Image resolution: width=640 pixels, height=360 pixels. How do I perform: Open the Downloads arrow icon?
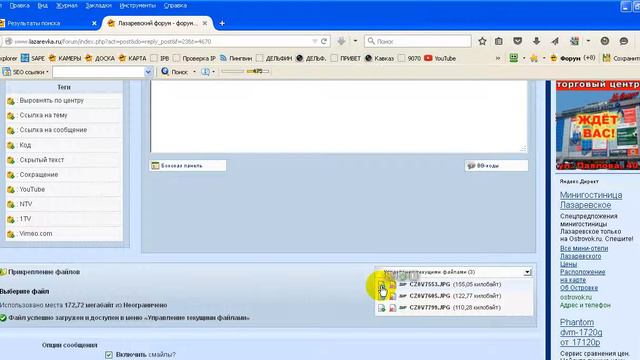[536, 41]
